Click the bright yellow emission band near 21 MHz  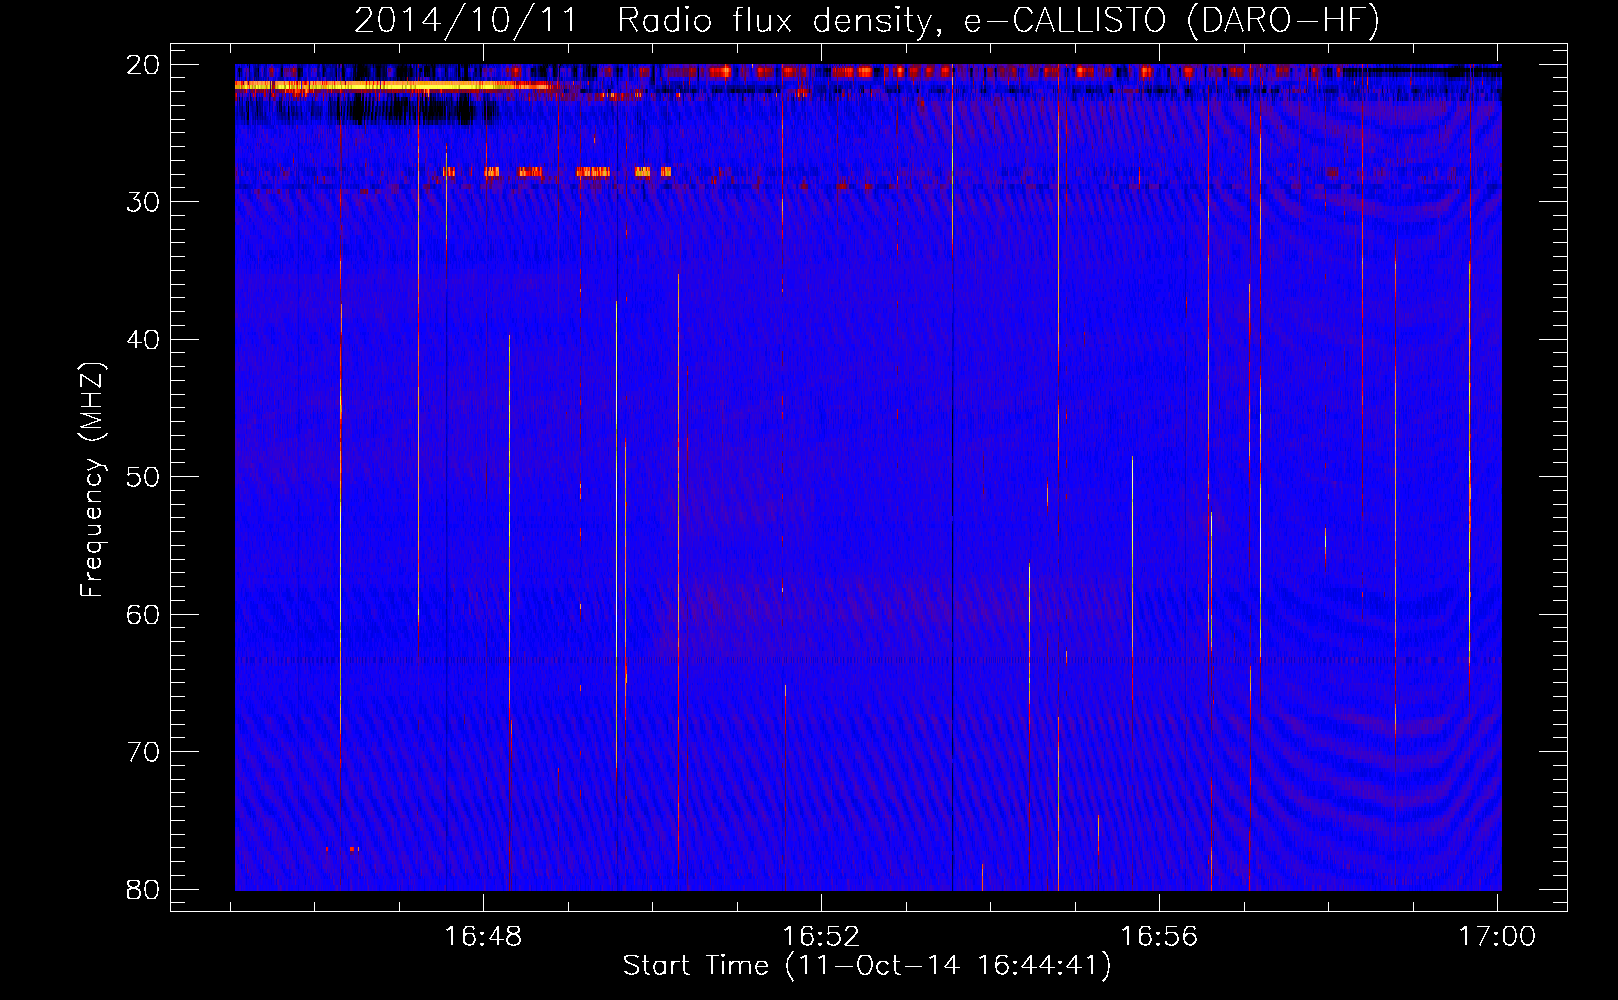click(x=393, y=87)
